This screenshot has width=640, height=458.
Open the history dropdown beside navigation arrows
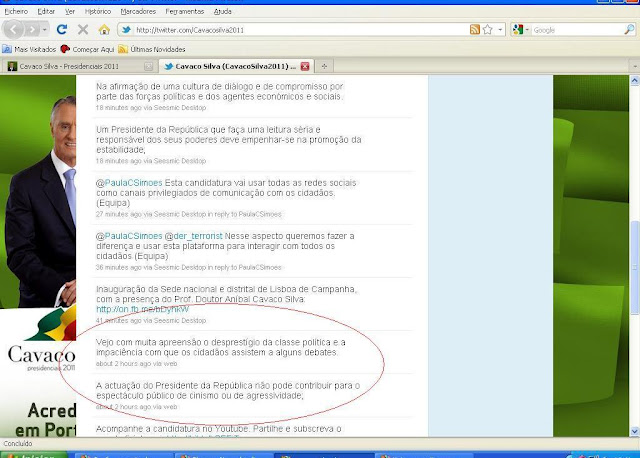(x=44, y=30)
